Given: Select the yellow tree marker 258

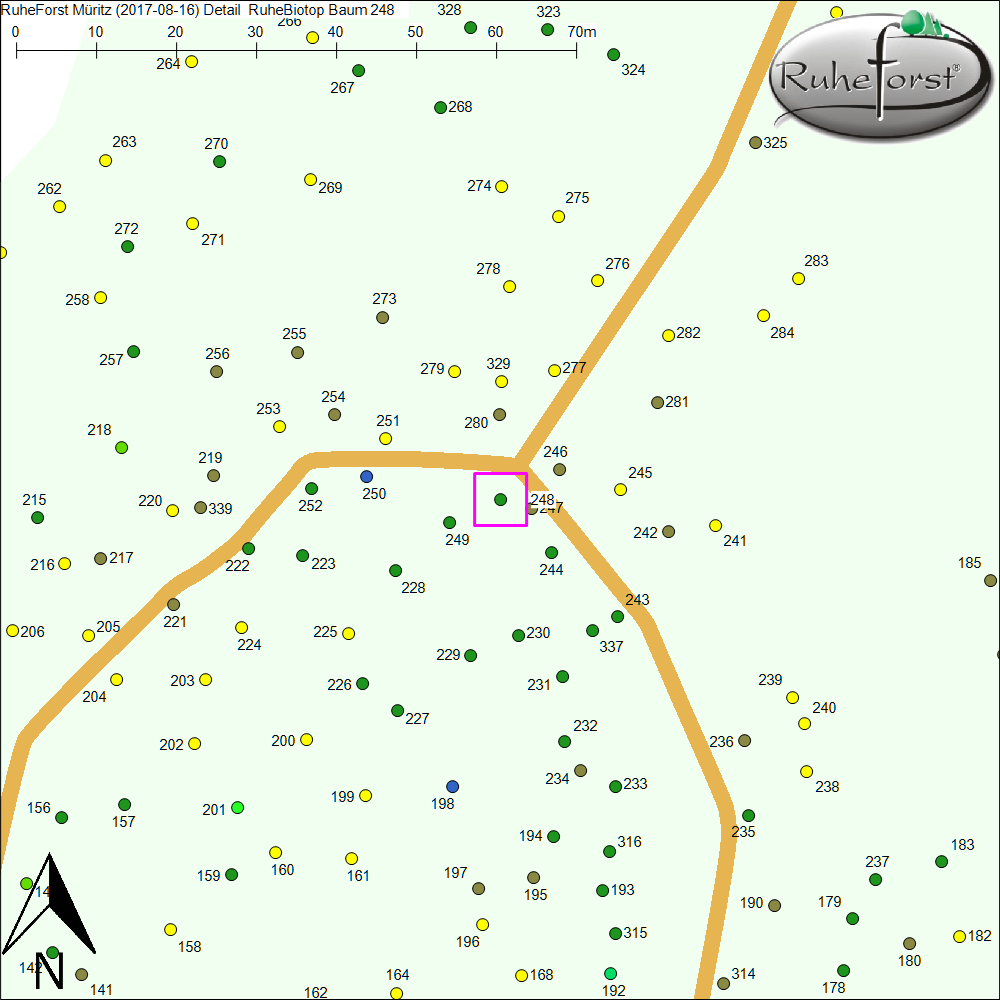Looking at the screenshot, I should [x=101, y=298].
